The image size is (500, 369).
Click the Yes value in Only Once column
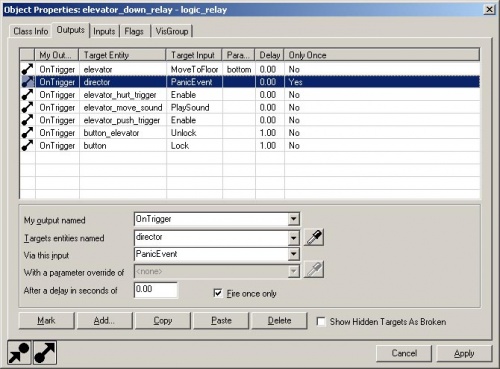pyautogui.click(x=295, y=82)
